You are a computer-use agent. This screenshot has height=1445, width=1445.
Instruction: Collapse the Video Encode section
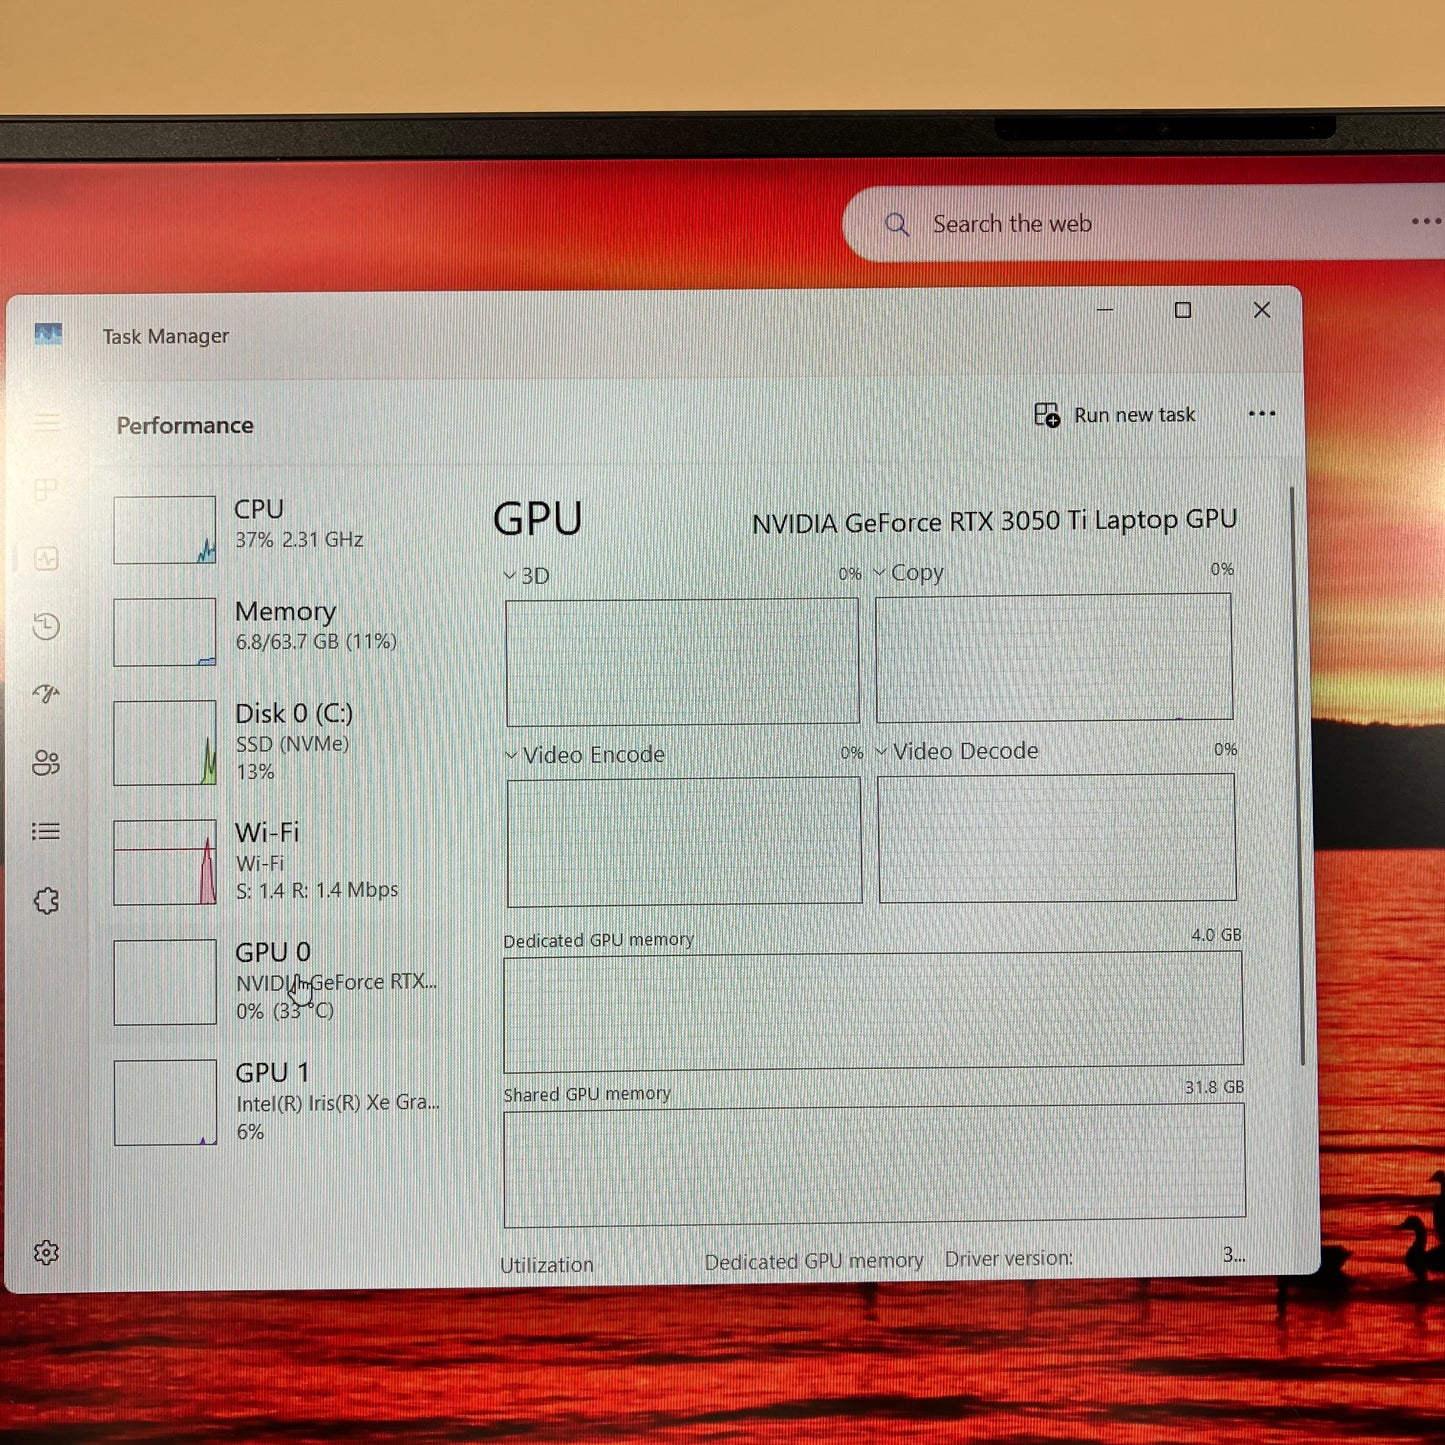pos(511,754)
